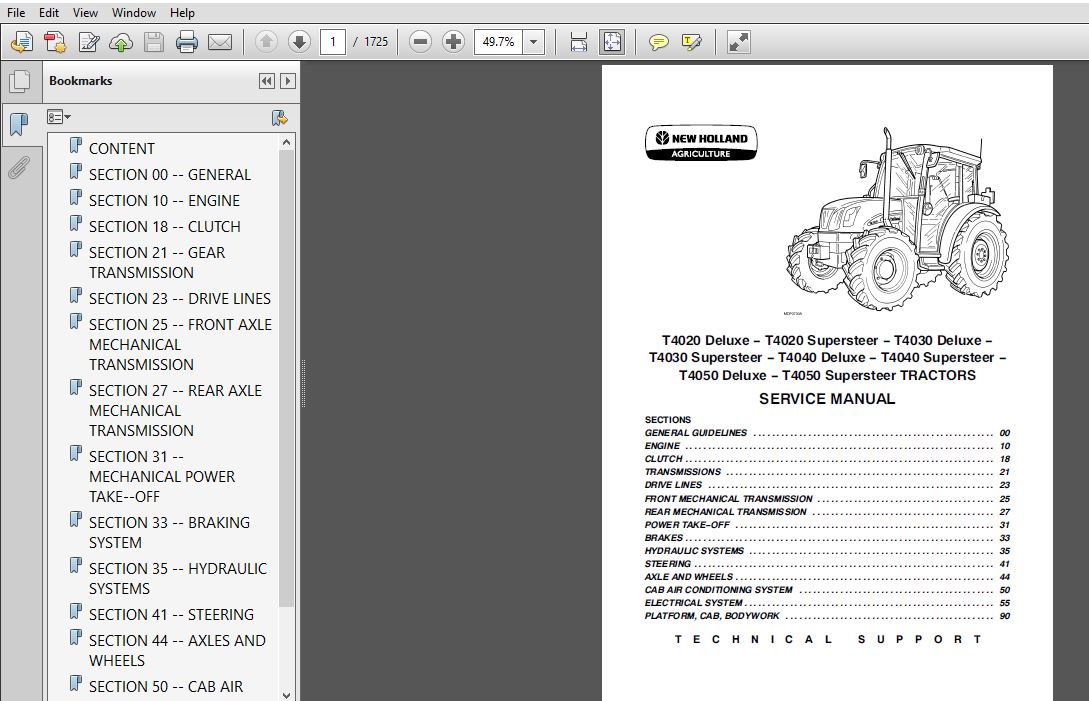Go to previous page arrow
The height and width of the screenshot is (701, 1089).
266,42
